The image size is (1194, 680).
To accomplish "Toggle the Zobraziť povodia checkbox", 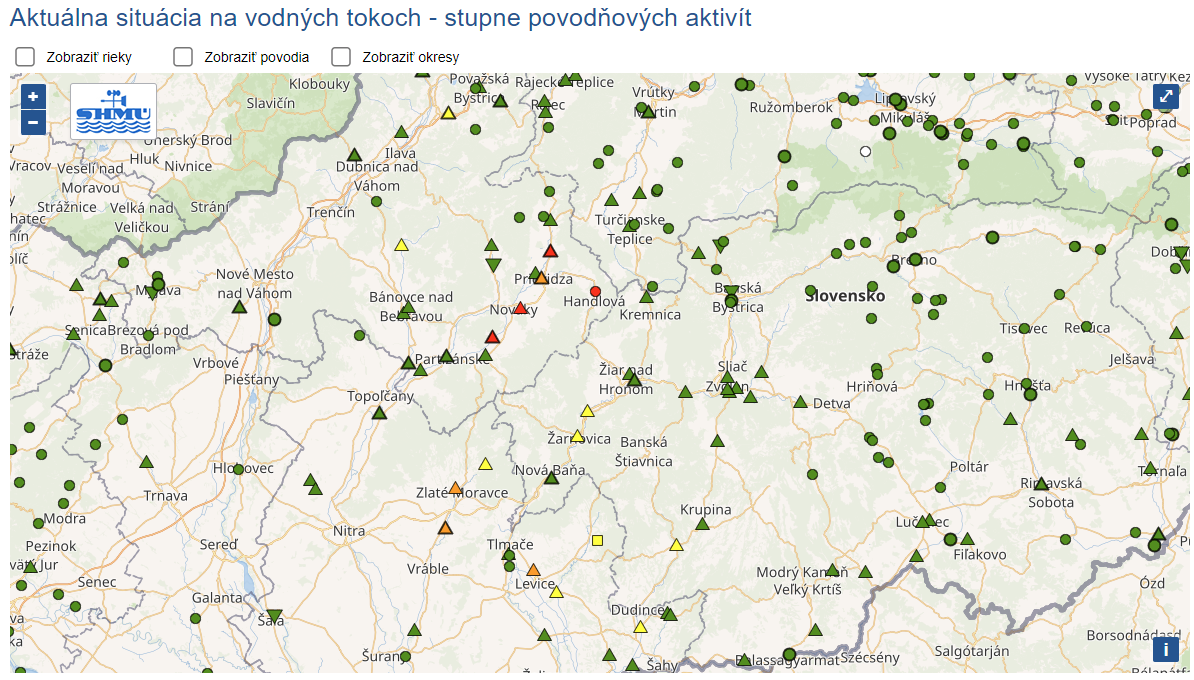I will click(x=183, y=57).
